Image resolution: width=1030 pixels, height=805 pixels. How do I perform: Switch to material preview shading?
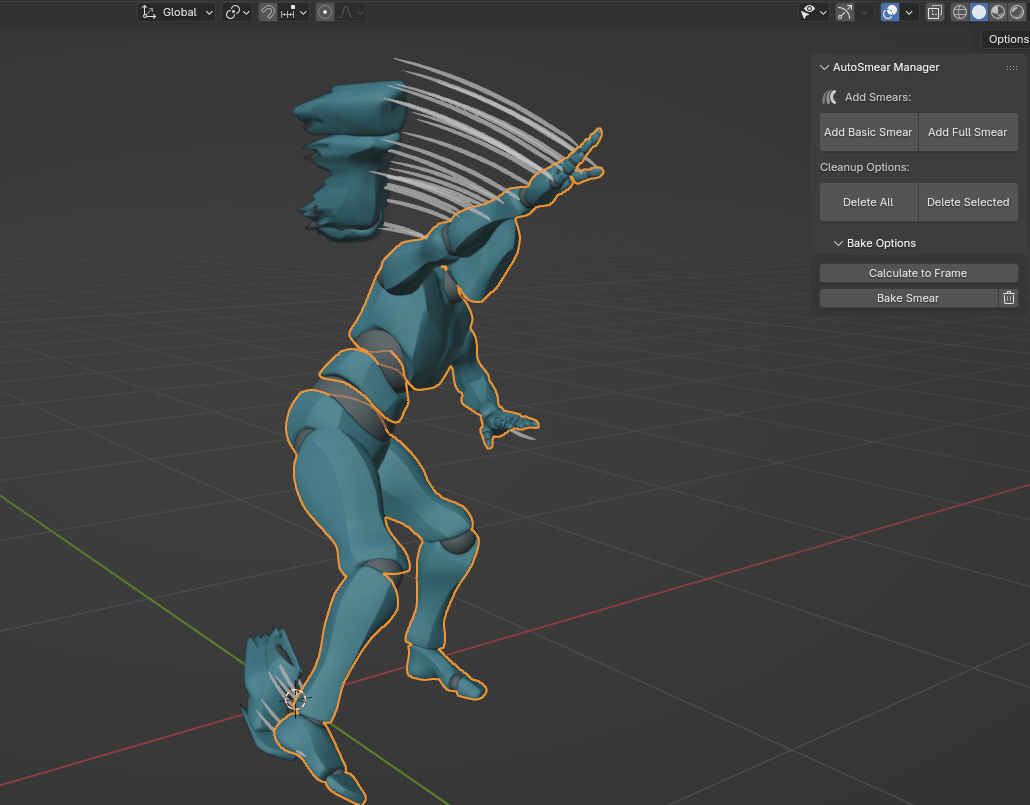pyautogui.click(x=998, y=12)
